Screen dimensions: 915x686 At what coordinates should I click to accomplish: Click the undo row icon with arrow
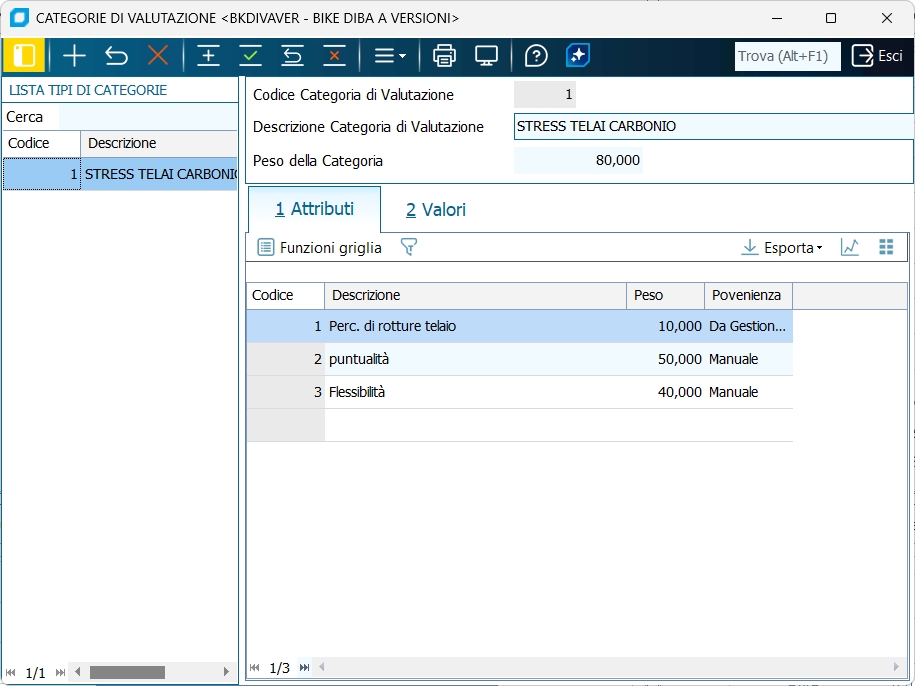tap(292, 56)
